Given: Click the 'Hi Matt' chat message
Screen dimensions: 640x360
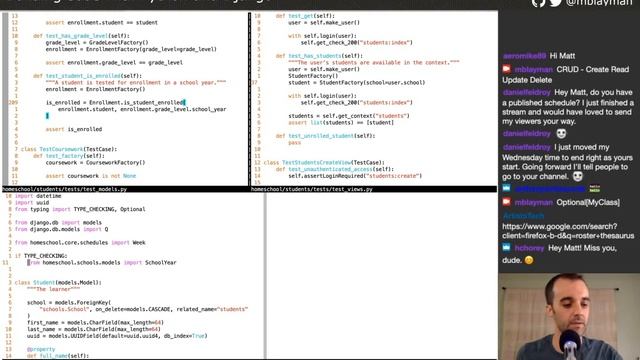Looking at the screenshot, I should point(562,56).
